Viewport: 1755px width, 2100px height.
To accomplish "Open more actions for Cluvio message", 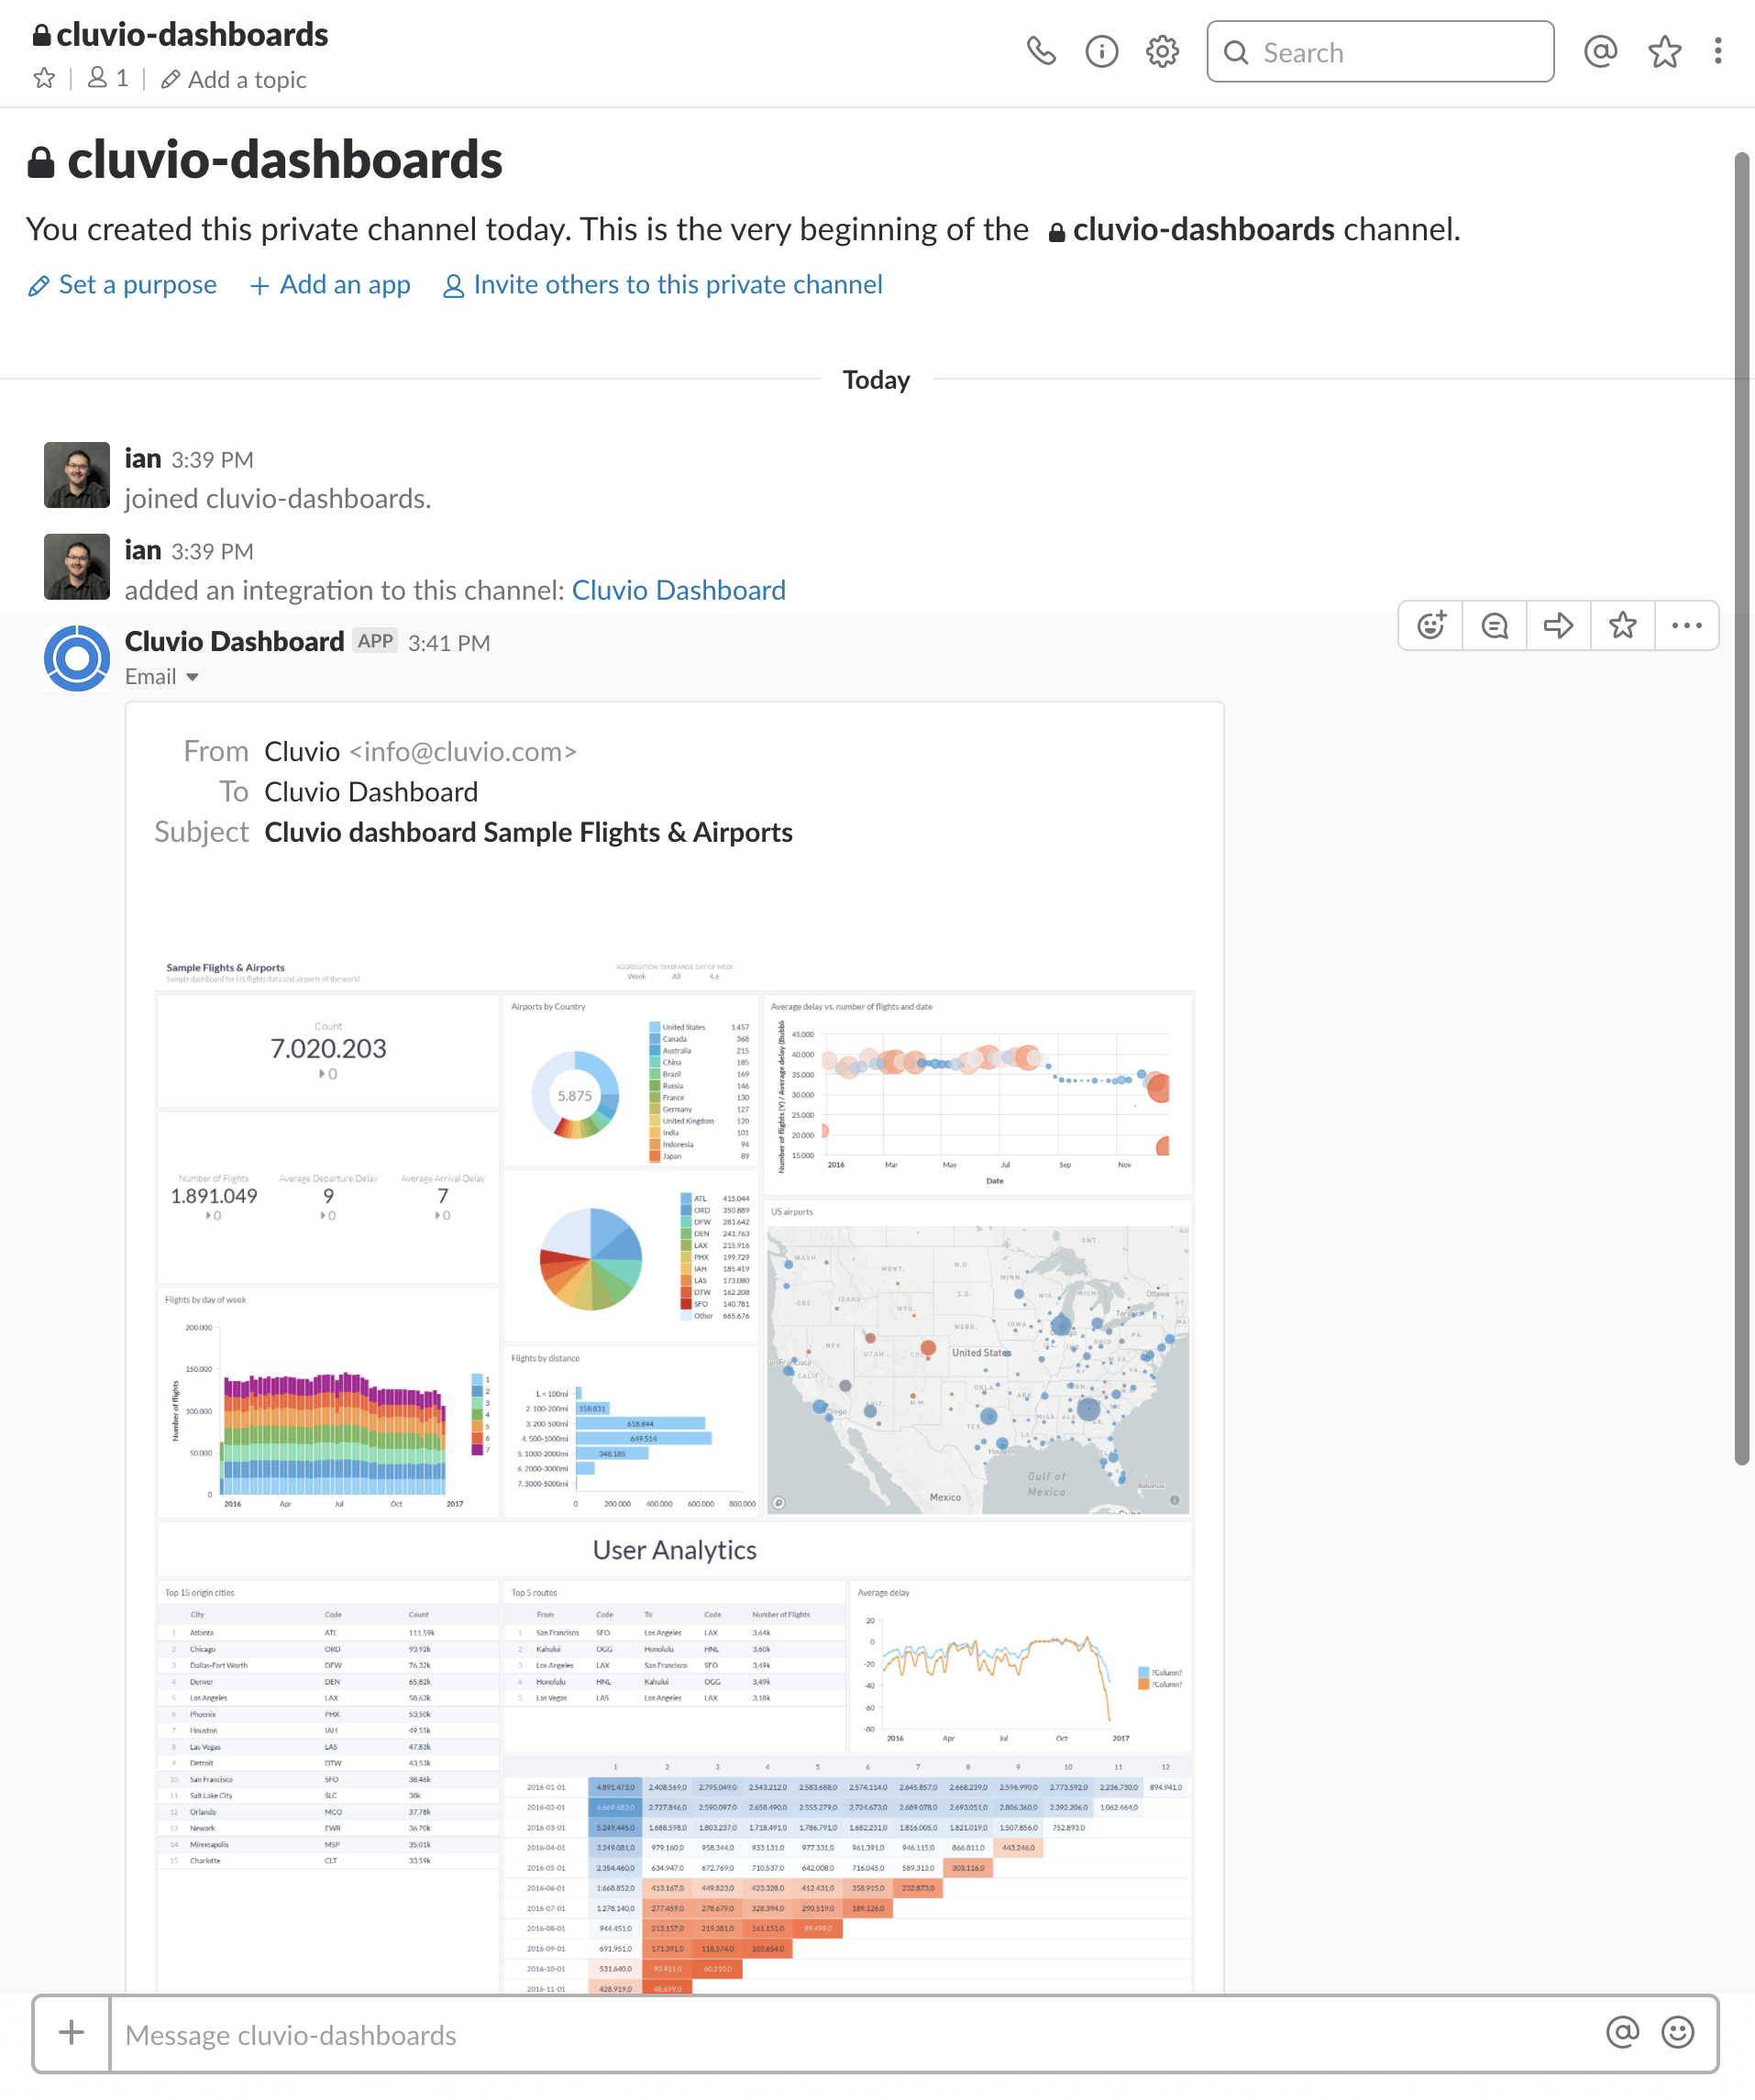I will point(1687,626).
